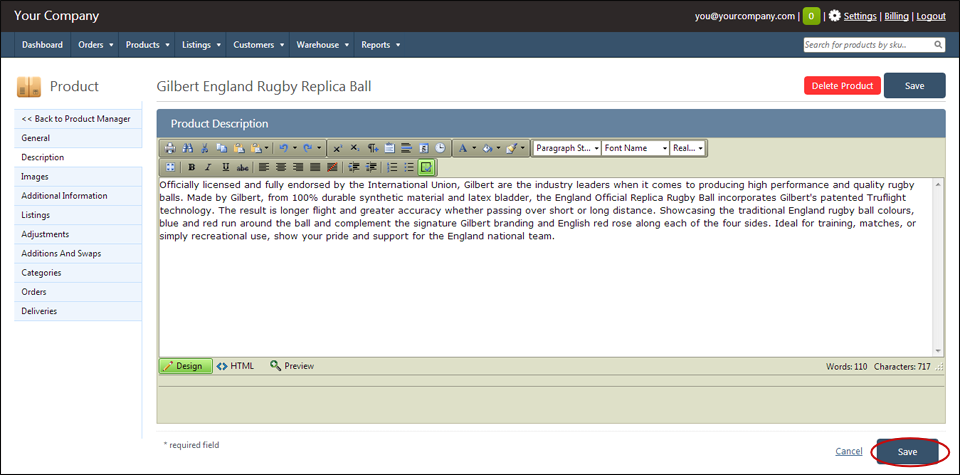
Task: Click the Logout link
Action: 931,17
